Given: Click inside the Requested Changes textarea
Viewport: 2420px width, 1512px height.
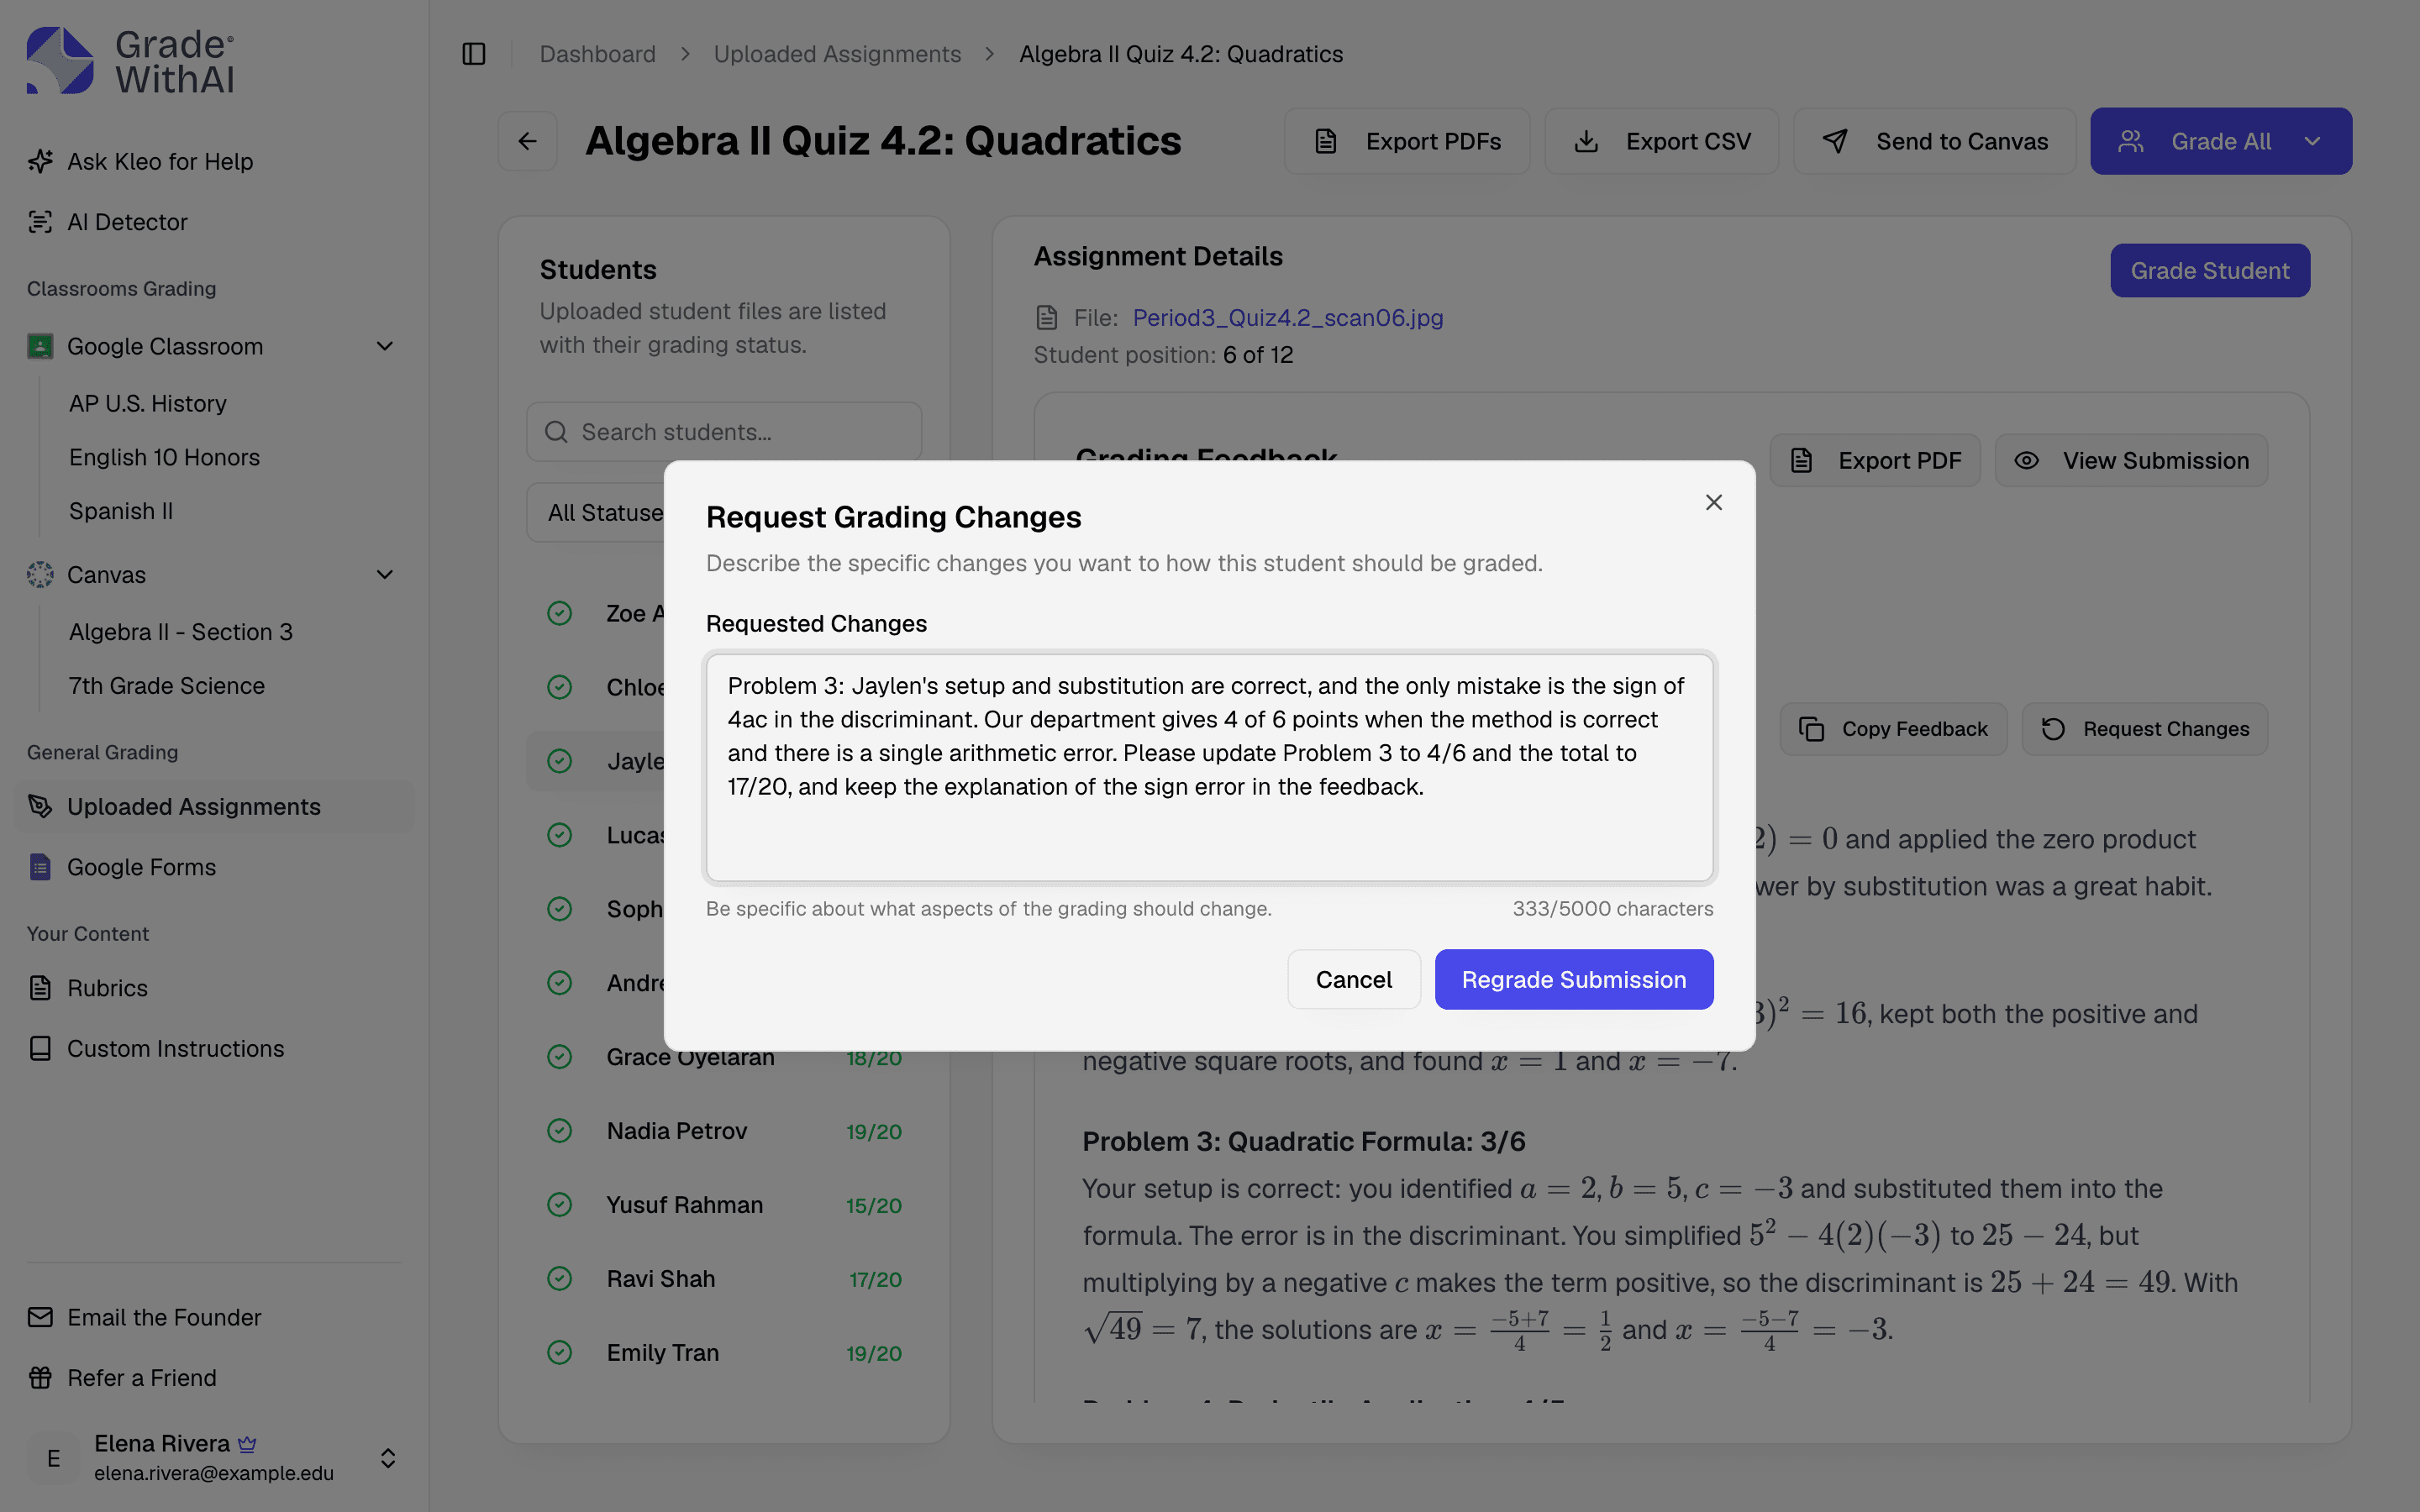Looking at the screenshot, I should coord(1210,768).
